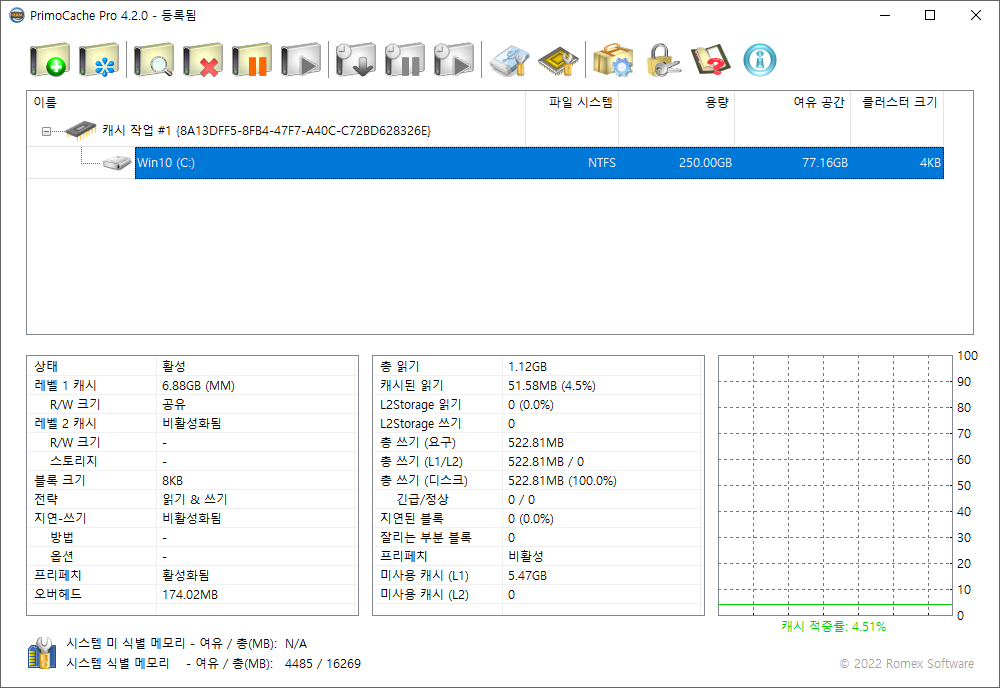
Task: Click the L2Storage 읽기 label
Action: pos(420,405)
